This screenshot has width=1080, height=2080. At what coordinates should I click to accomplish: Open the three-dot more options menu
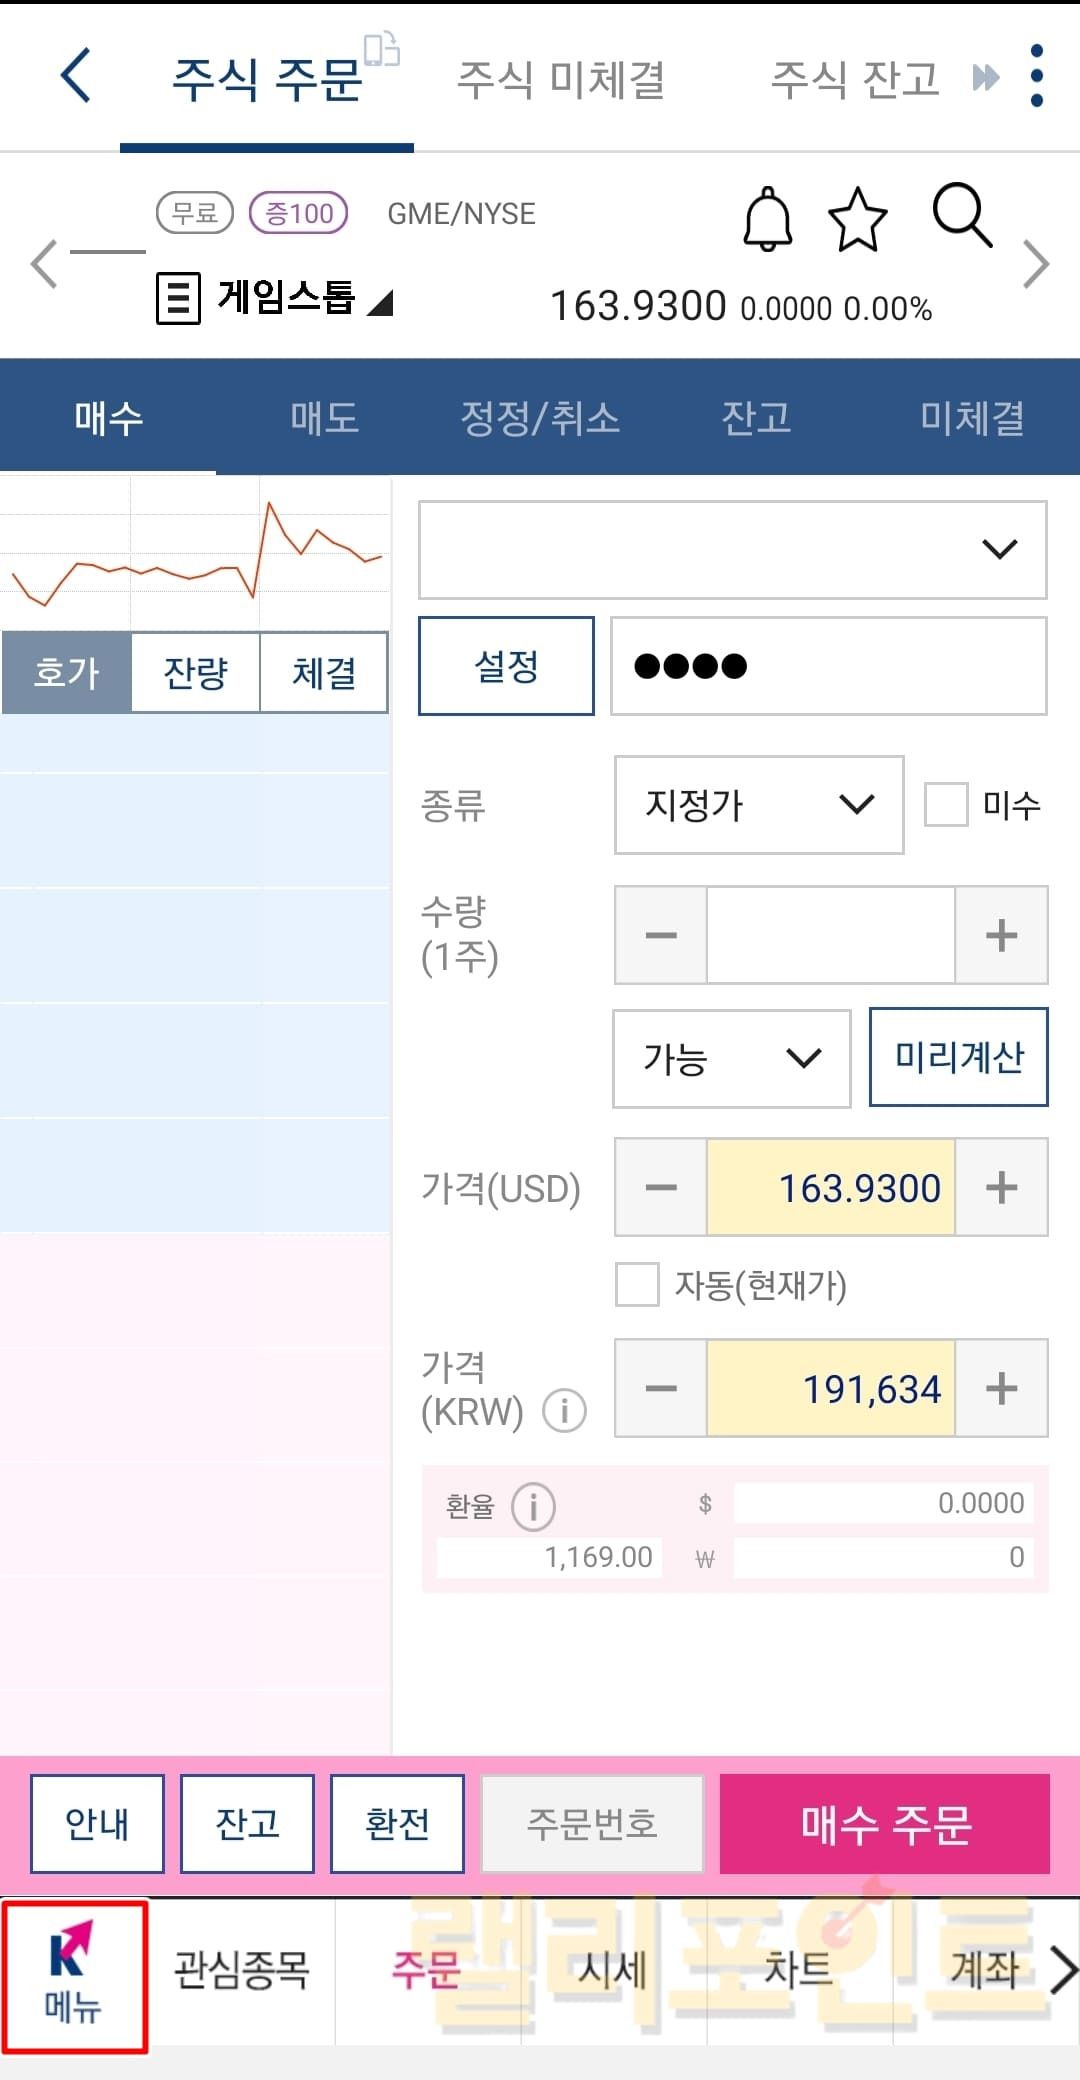tap(1036, 76)
